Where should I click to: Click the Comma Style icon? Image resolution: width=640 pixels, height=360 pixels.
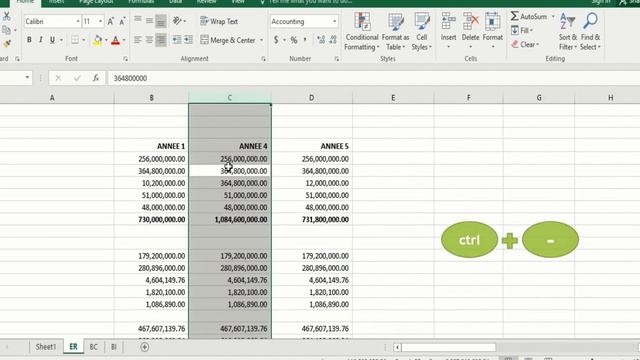coord(305,40)
